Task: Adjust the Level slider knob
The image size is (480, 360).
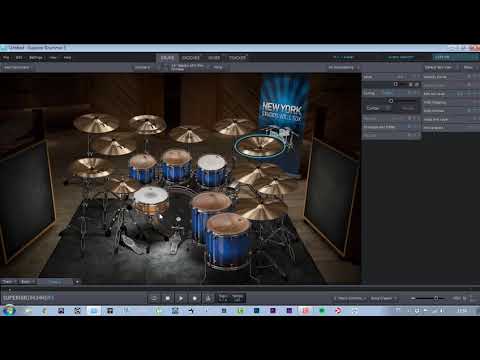Action: (x=396, y=84)
